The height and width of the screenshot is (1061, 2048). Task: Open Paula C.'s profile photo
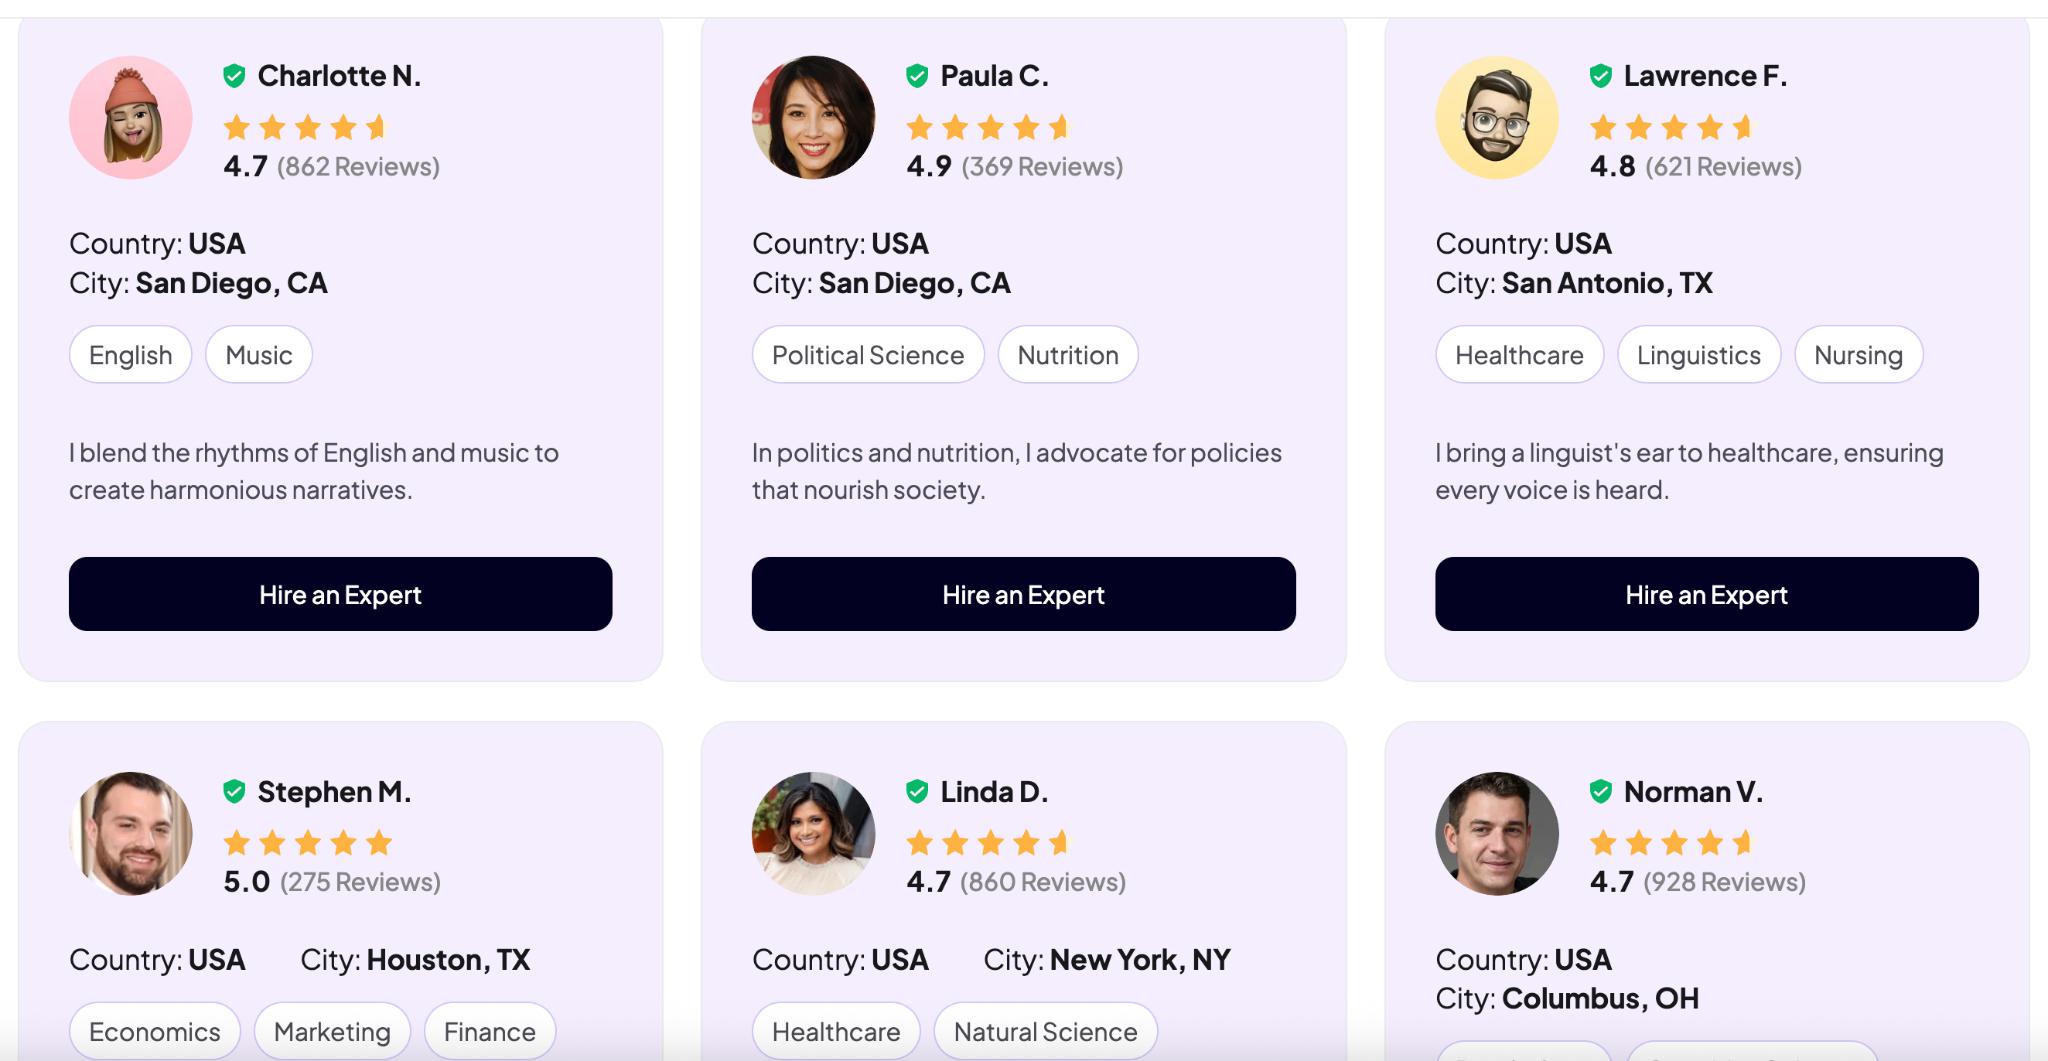pyautogui.click(x=814, y=118)
